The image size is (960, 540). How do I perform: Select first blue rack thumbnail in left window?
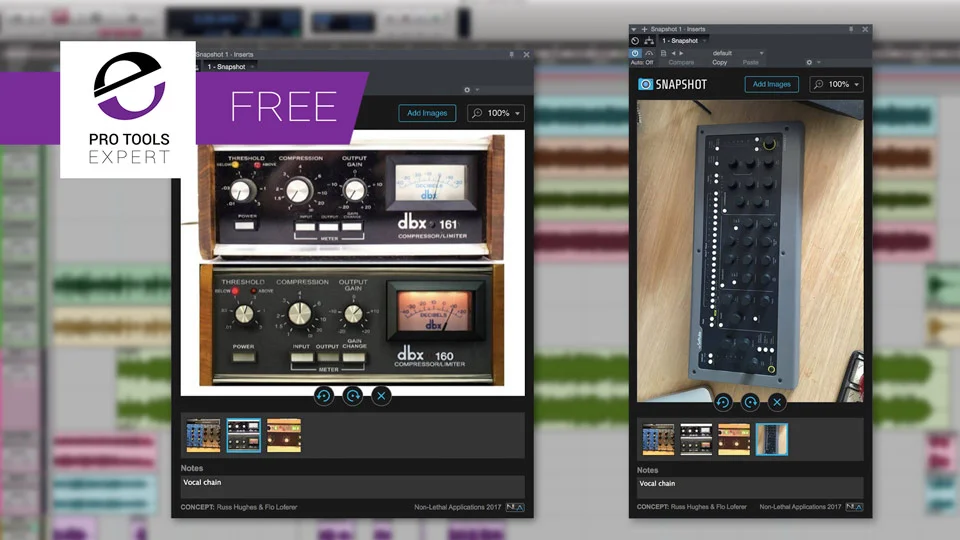[x=203, y=435]
